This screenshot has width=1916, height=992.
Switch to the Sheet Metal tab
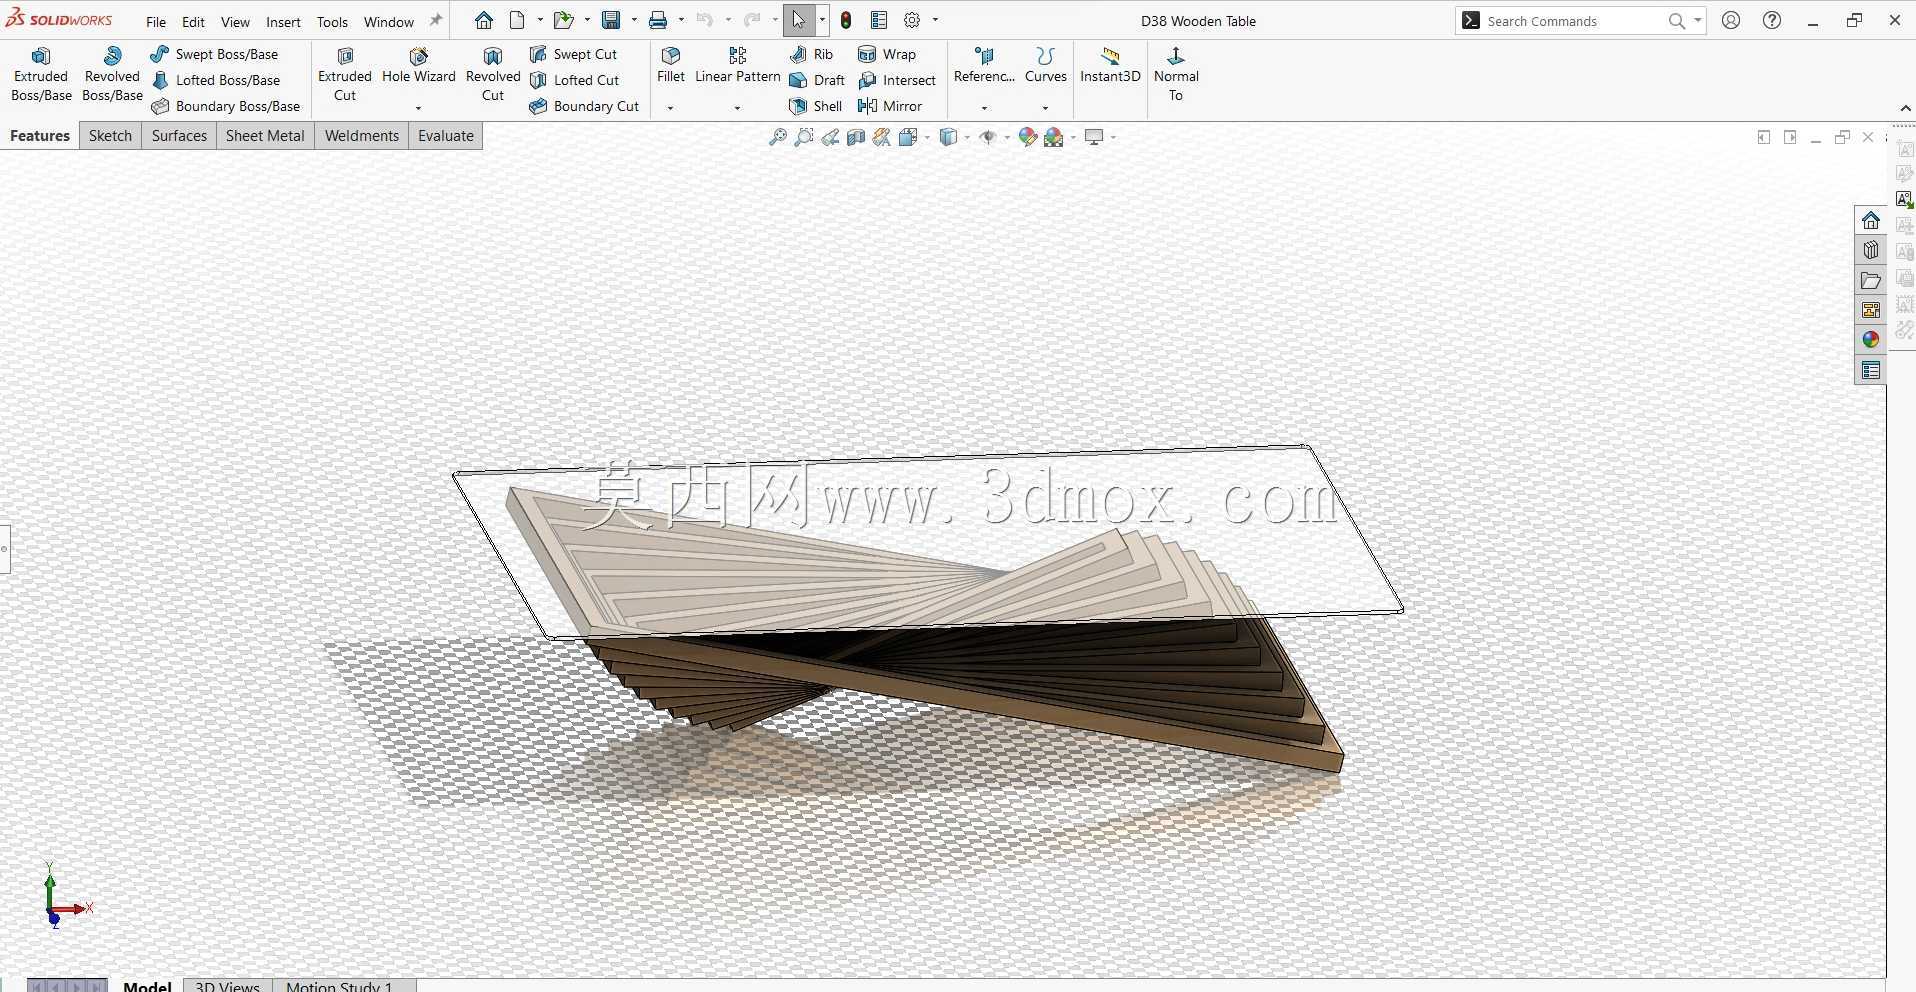265,136
